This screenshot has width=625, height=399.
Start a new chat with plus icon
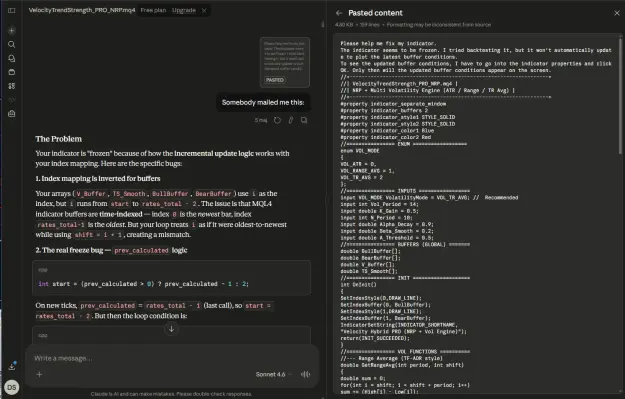coord(12,30)
